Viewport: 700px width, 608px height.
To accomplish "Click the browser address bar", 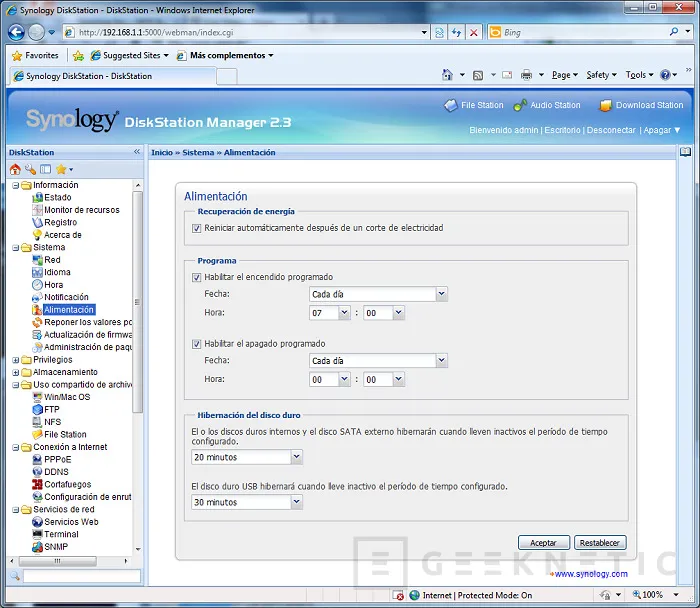I will 246,33.
